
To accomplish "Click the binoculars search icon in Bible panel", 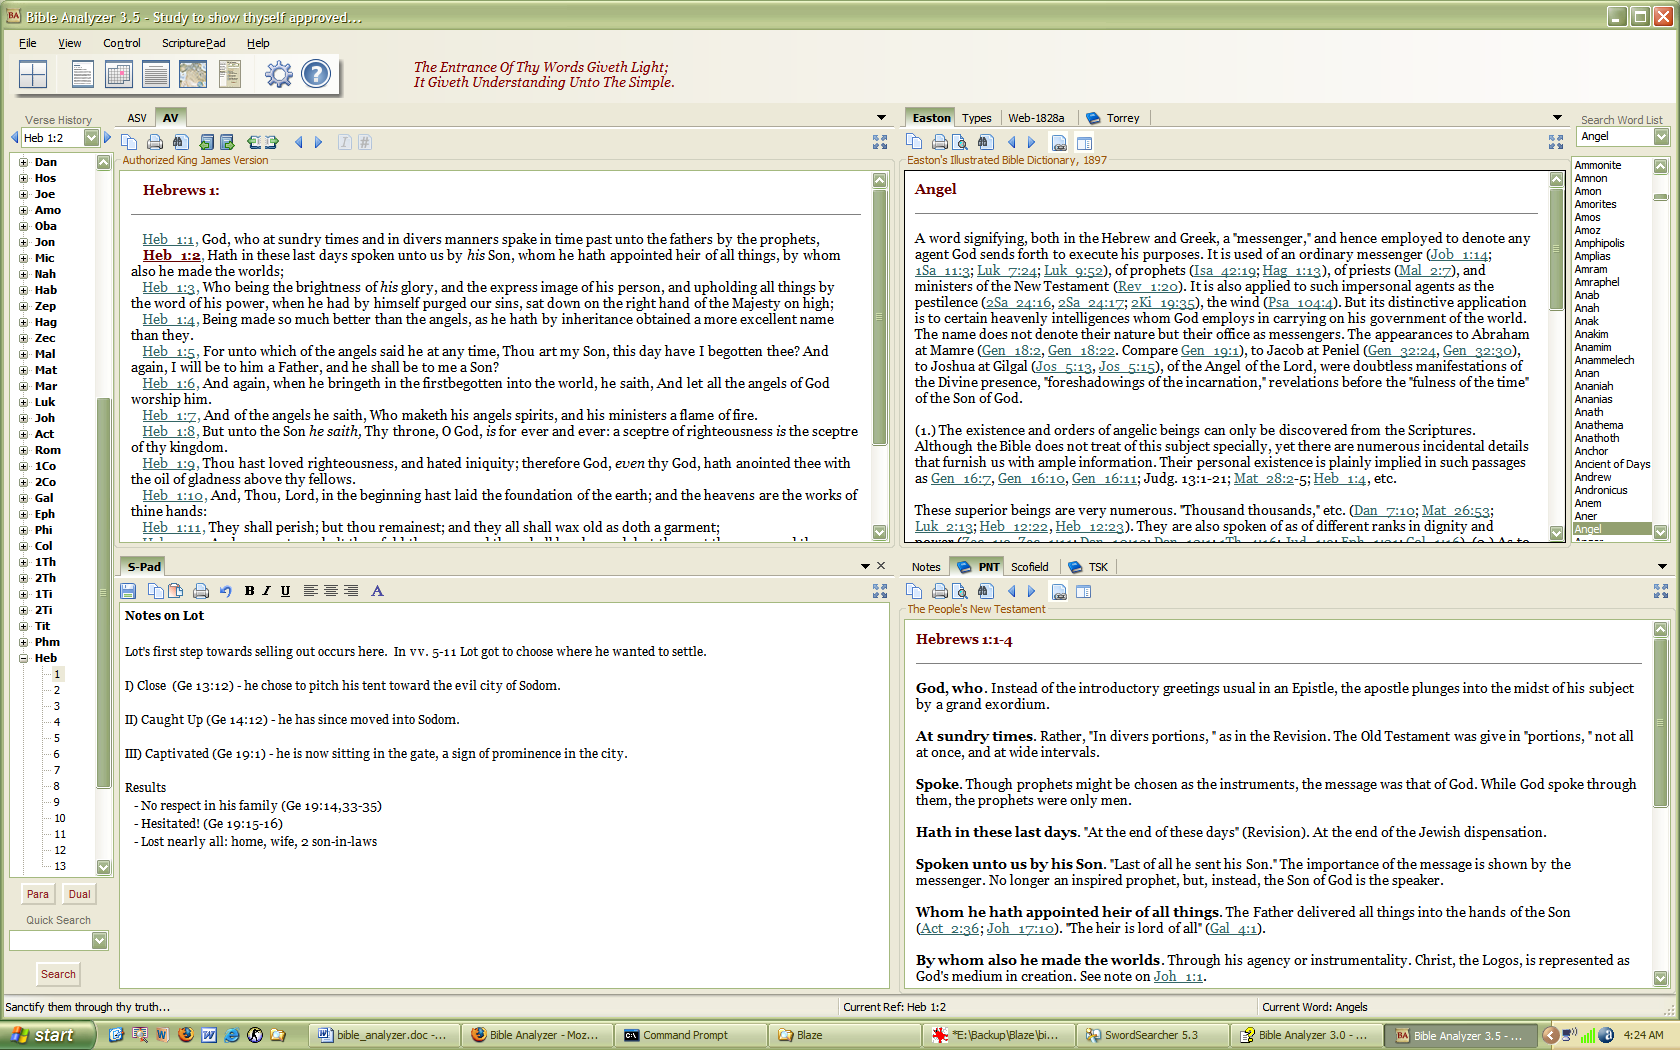I will (x=180, y=142).
